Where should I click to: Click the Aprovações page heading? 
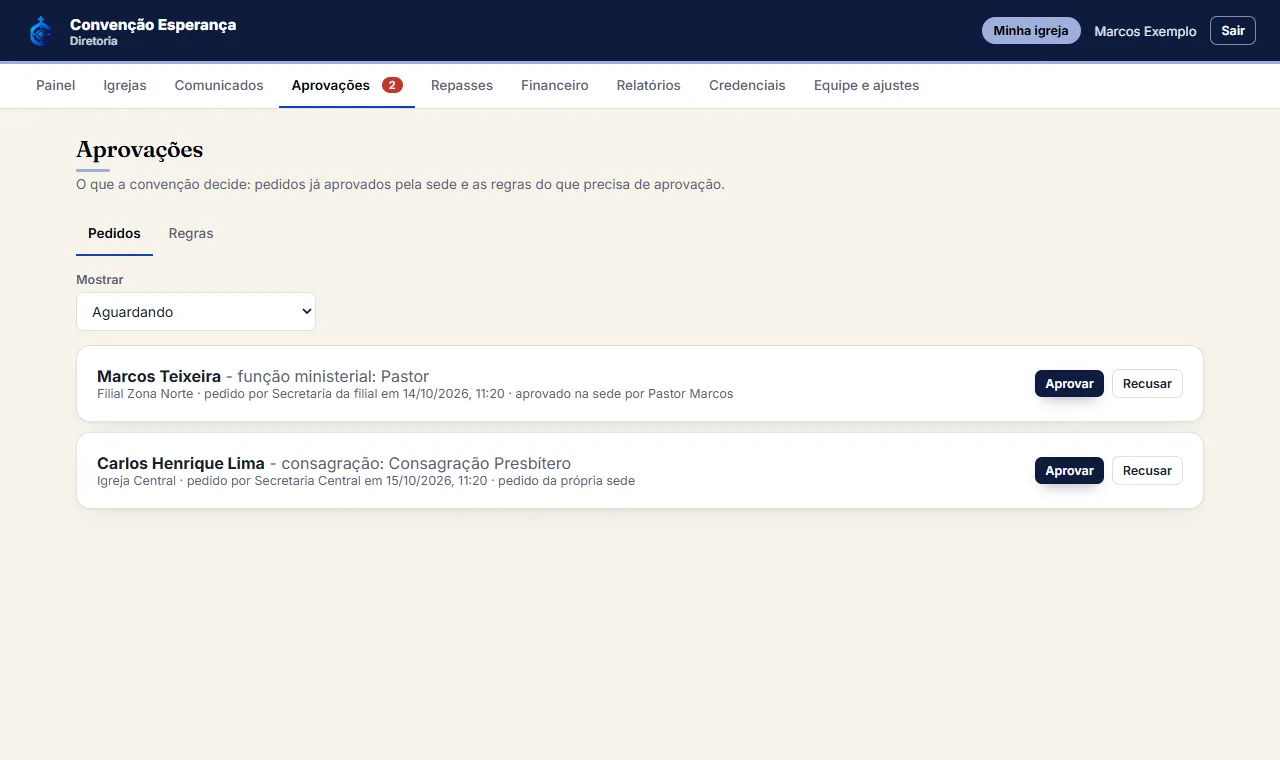[x=140, y=150]
